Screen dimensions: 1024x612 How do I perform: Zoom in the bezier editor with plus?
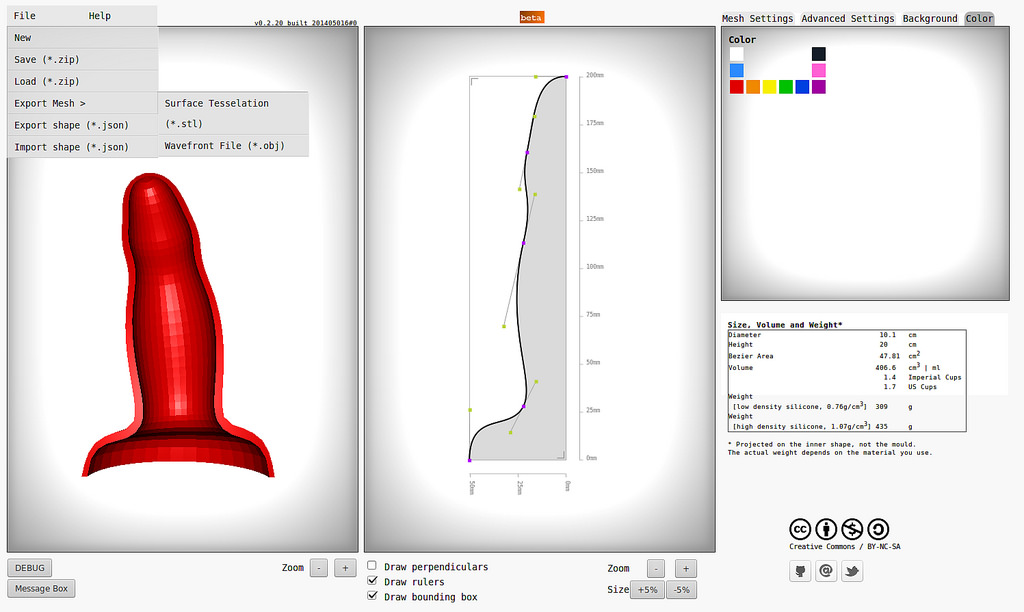point(685,568)
